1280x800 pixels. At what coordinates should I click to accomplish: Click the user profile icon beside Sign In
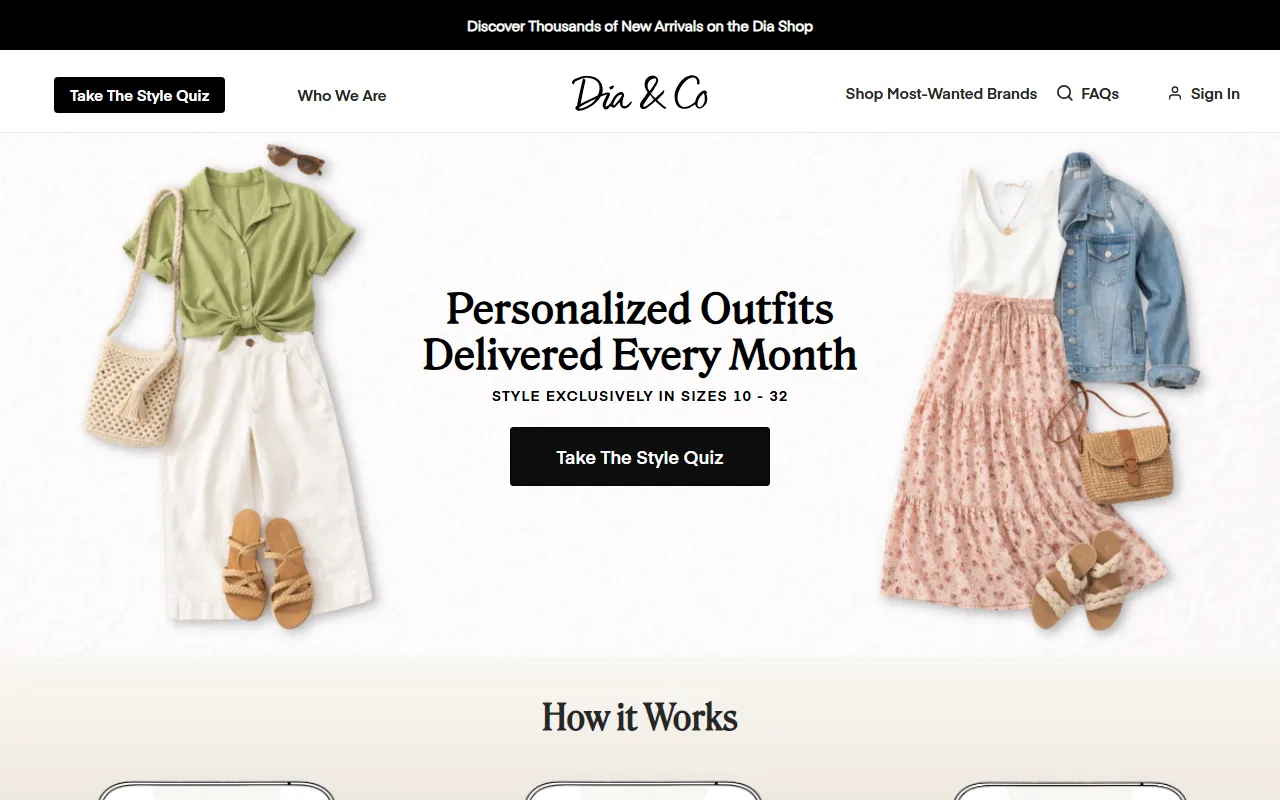pos(1175,93)
